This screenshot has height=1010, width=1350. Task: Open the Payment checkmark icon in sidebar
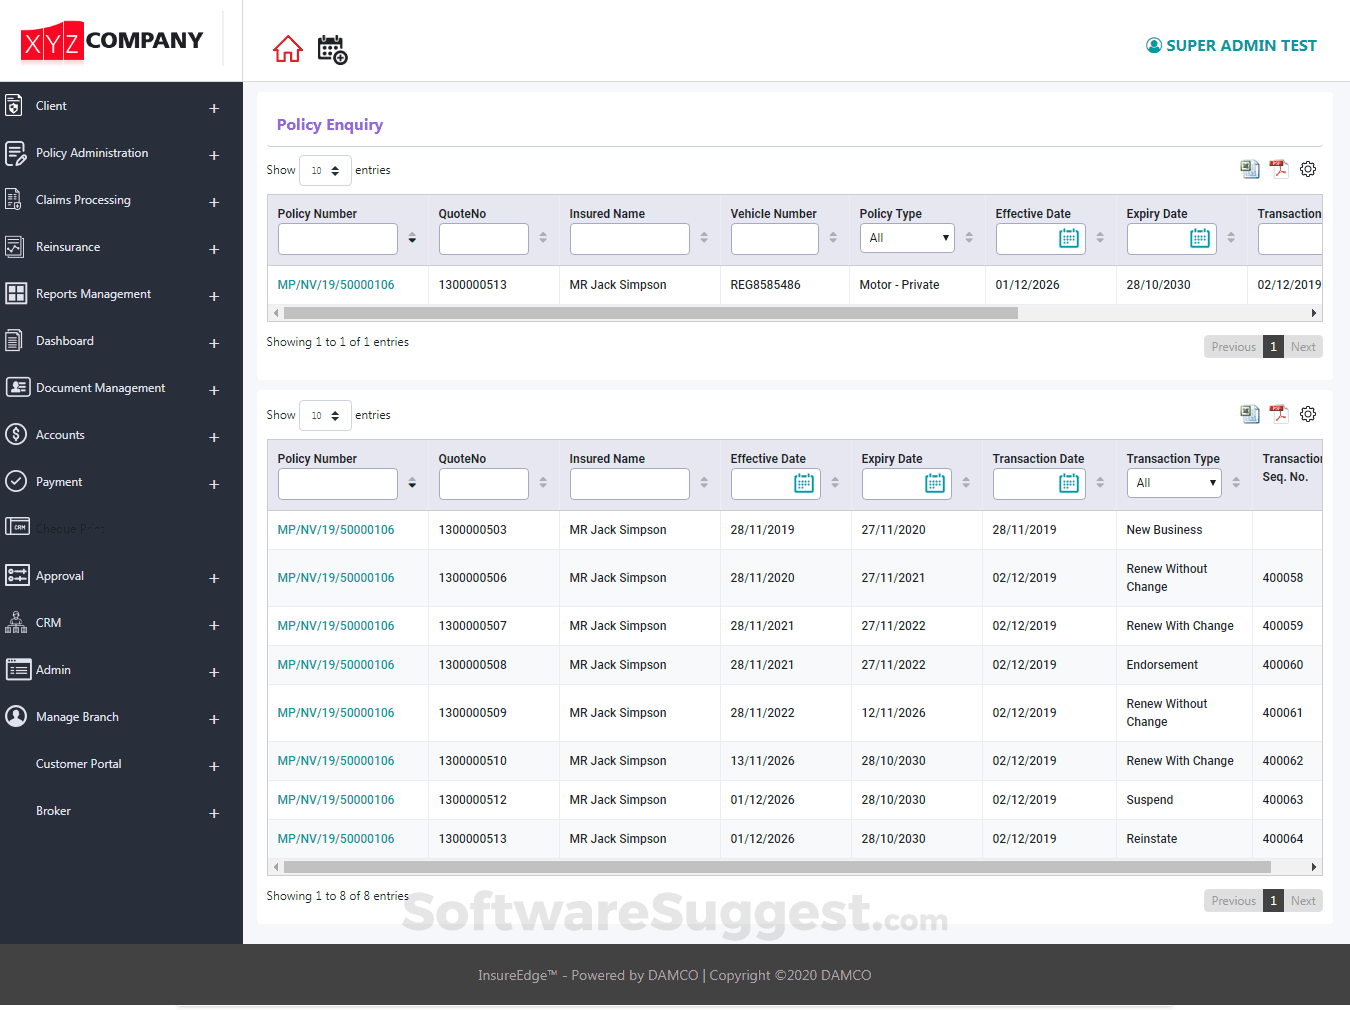[x=16, y=481]
